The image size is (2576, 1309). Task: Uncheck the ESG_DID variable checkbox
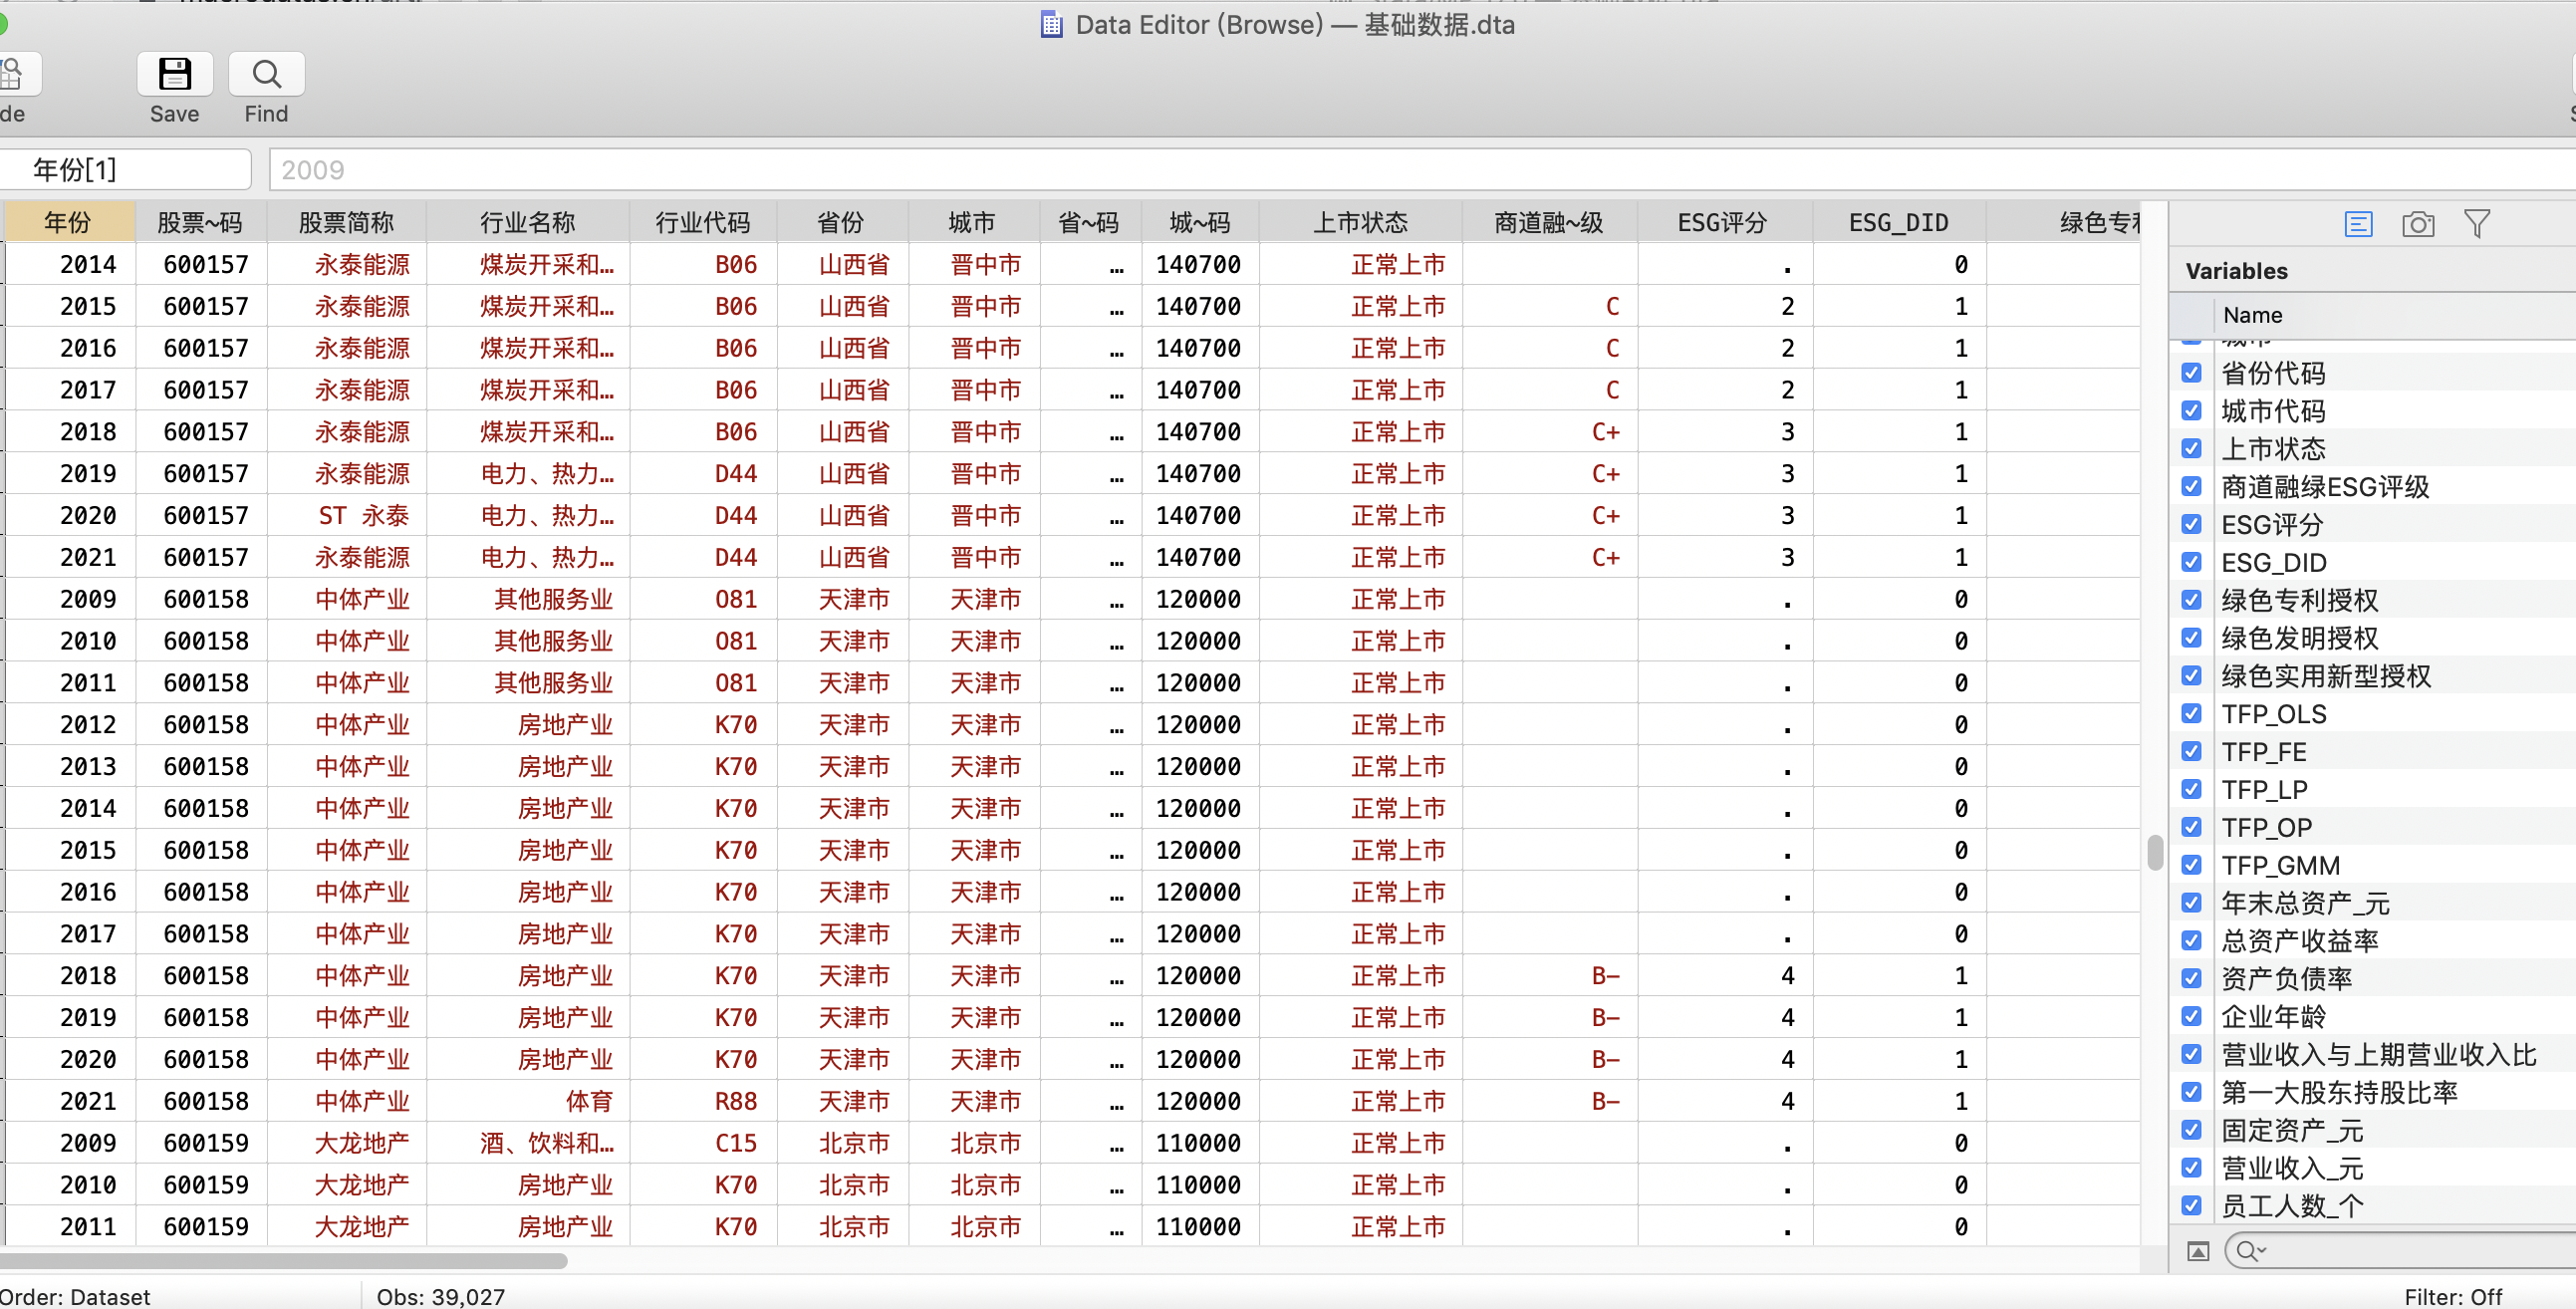click(x=2191, y=562)
